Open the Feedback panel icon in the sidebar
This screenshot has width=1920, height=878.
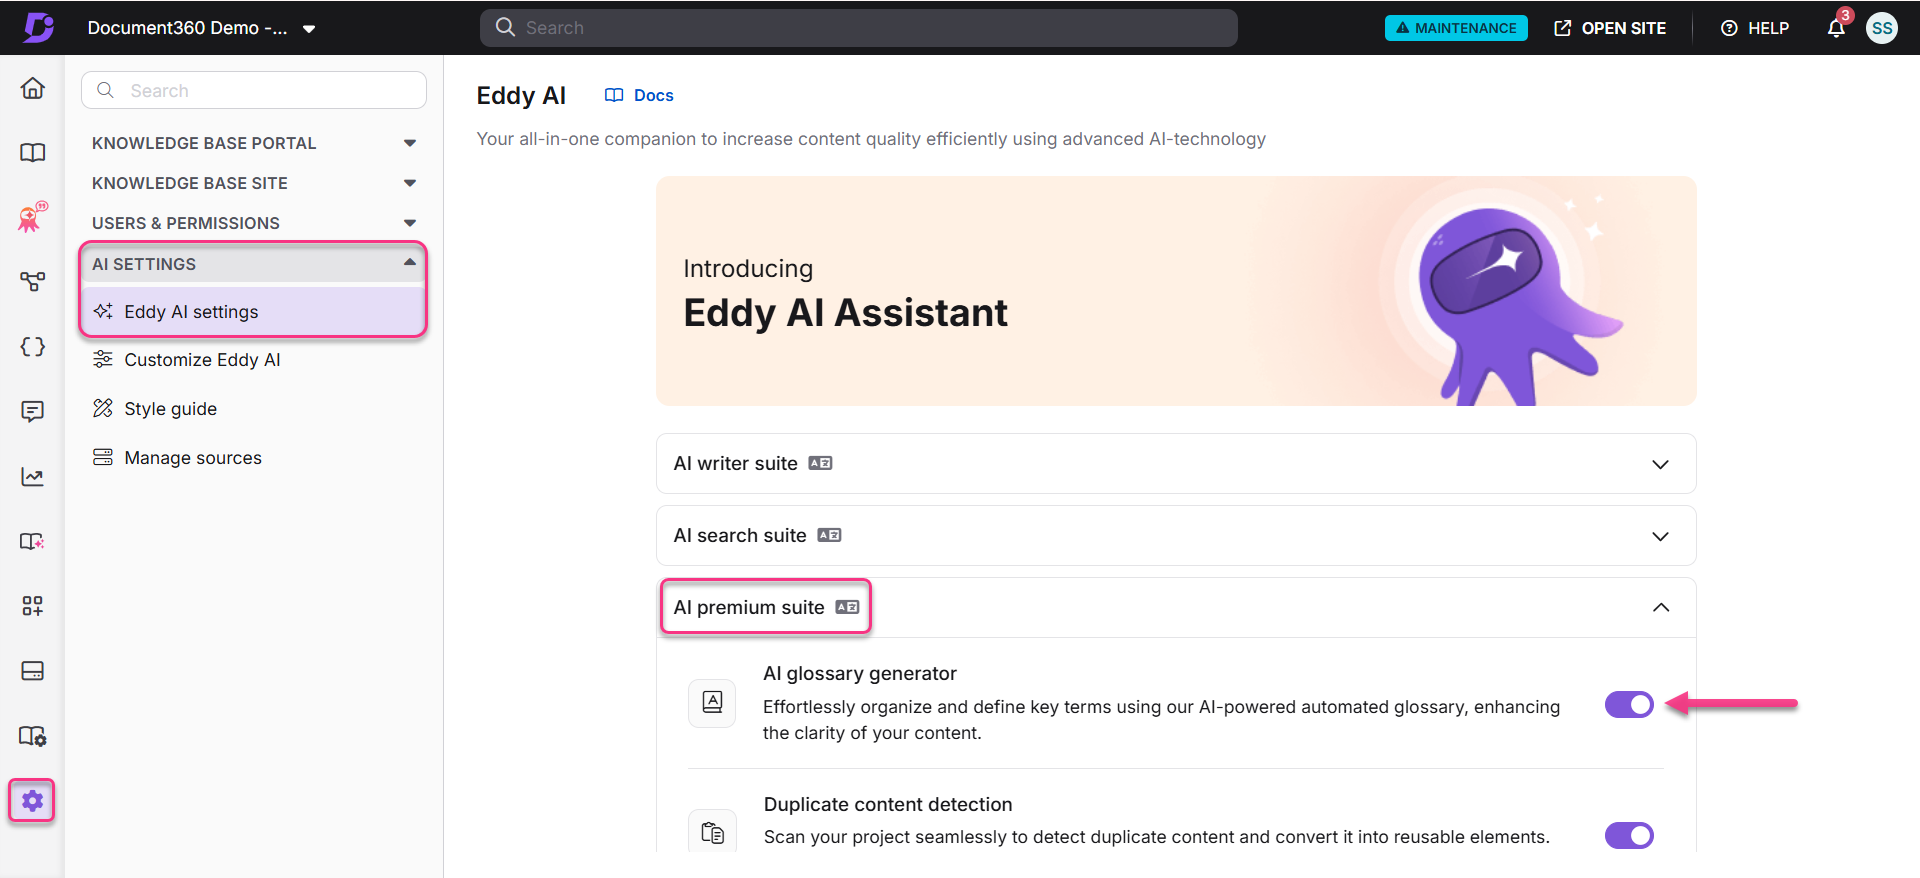[32, 411]
